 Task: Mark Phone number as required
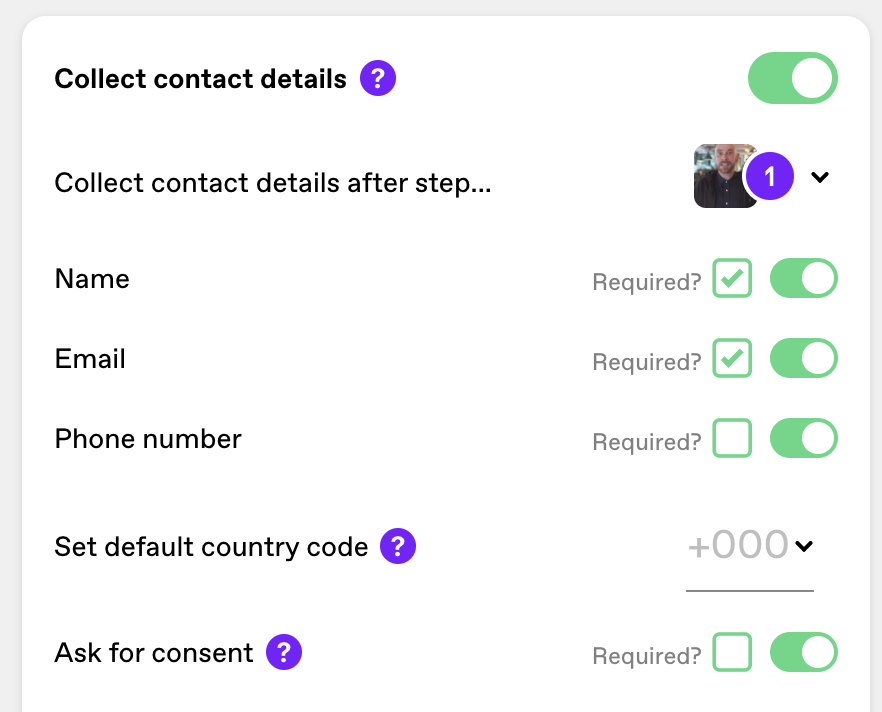click(732, 438)
